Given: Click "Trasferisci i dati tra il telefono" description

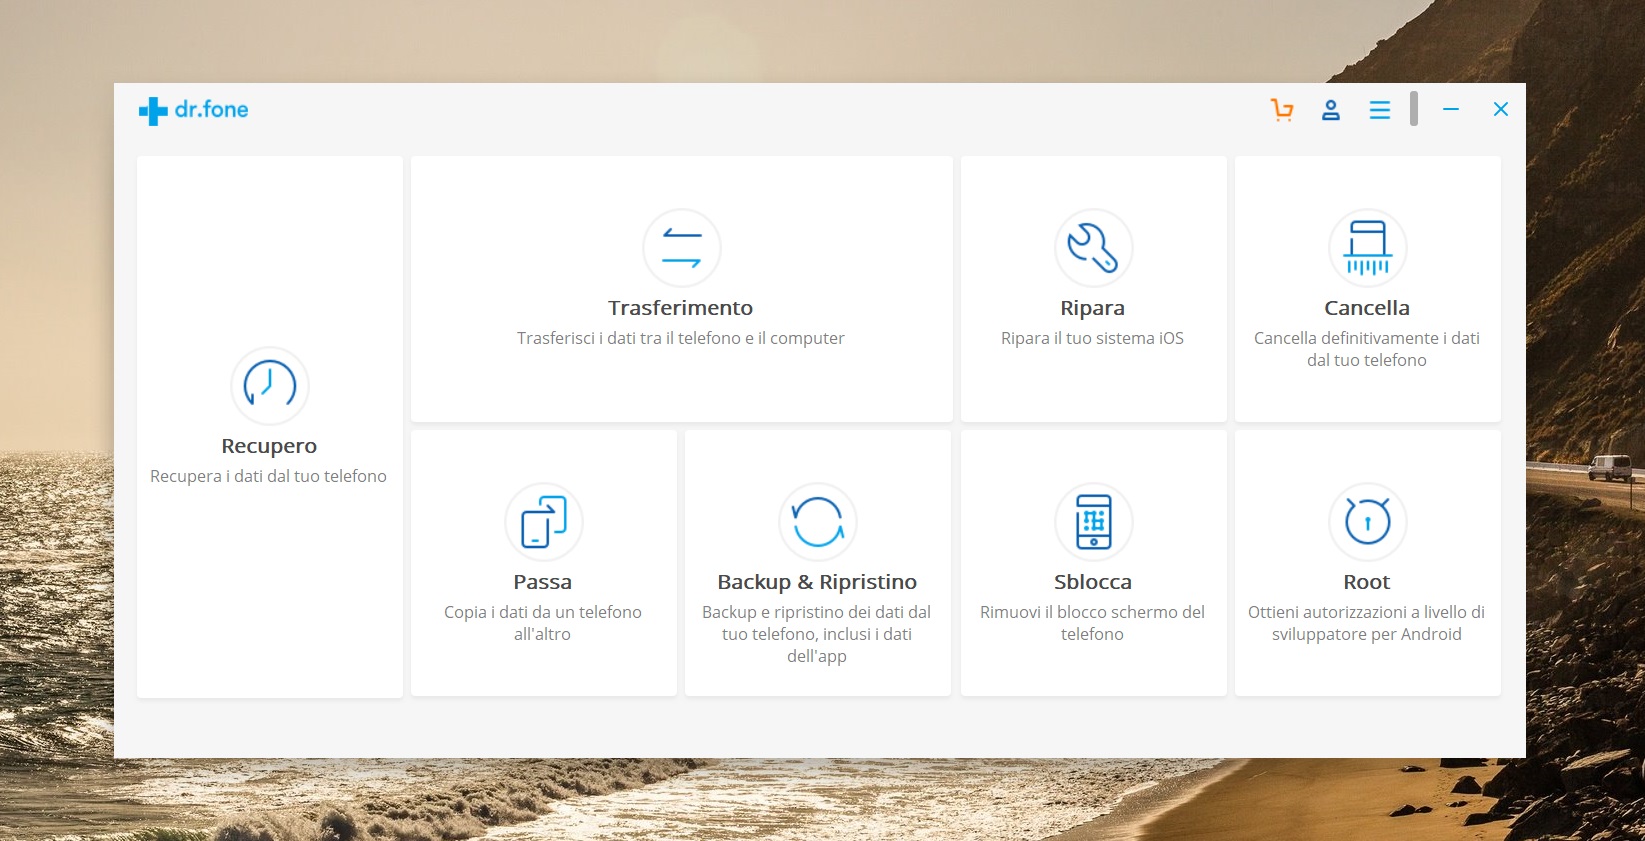Looking at the screenshot, I should coord(681,338).
